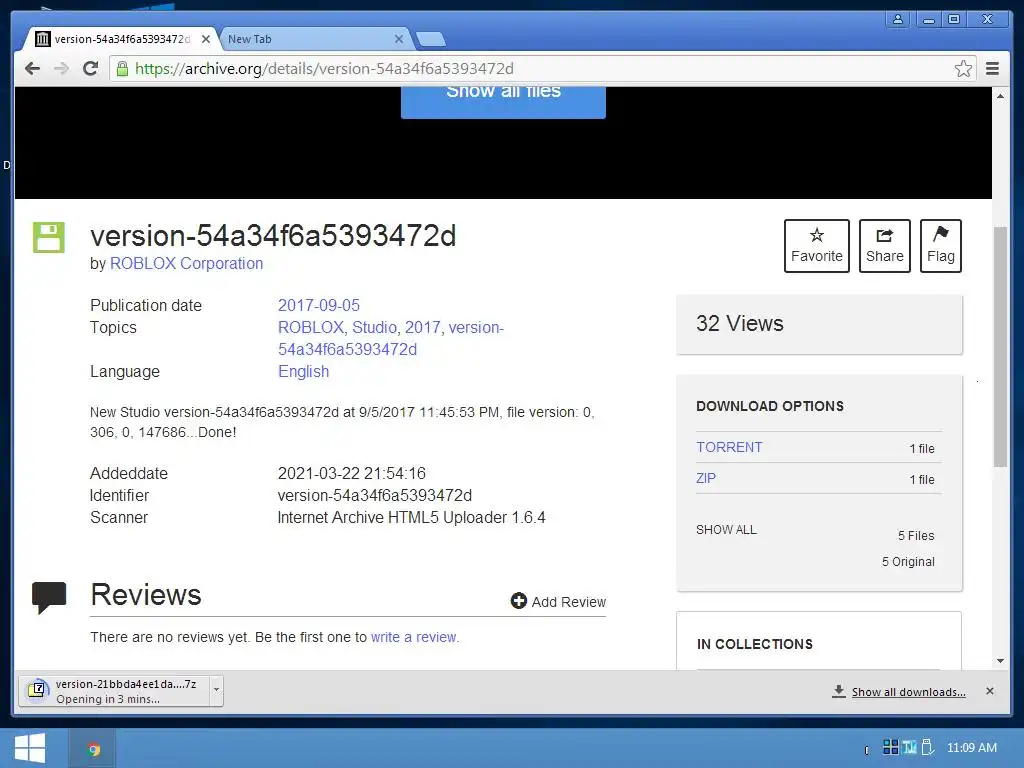Click the system tray network grid icon
This screenshot has width=1024, height=768.
(890, 746)
